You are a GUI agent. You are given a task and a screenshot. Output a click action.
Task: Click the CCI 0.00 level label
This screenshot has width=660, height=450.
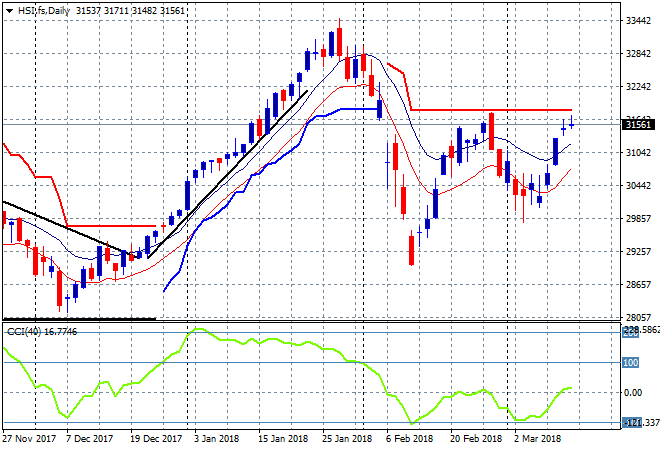coord(633,393)
